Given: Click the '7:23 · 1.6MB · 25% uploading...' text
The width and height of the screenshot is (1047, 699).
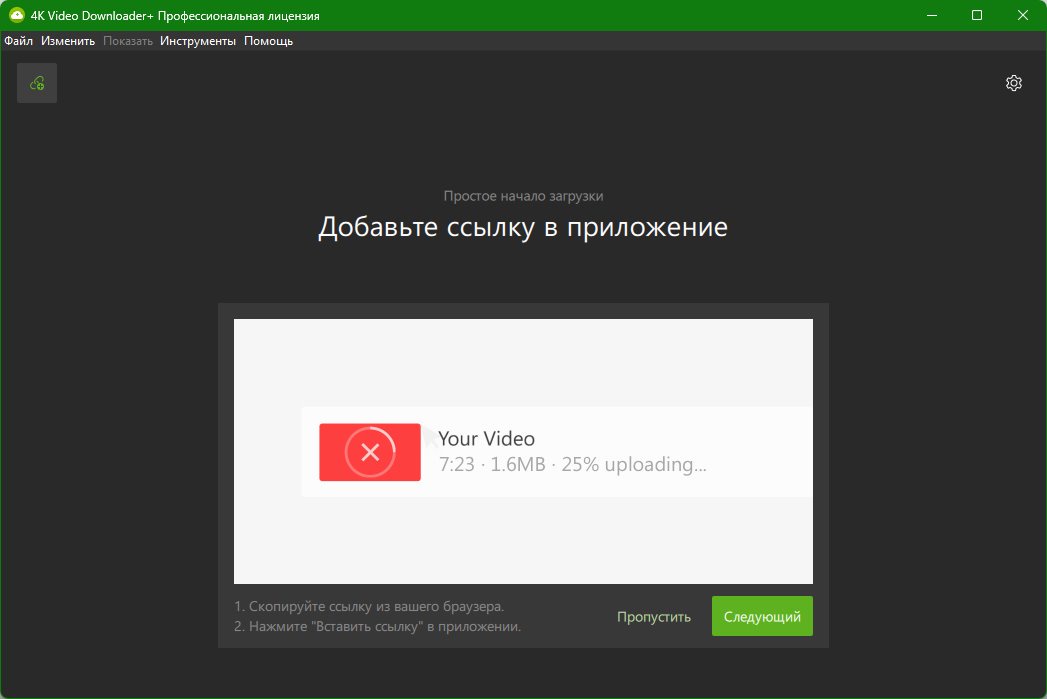Looking at the screenshot, I should click(572, 464).
